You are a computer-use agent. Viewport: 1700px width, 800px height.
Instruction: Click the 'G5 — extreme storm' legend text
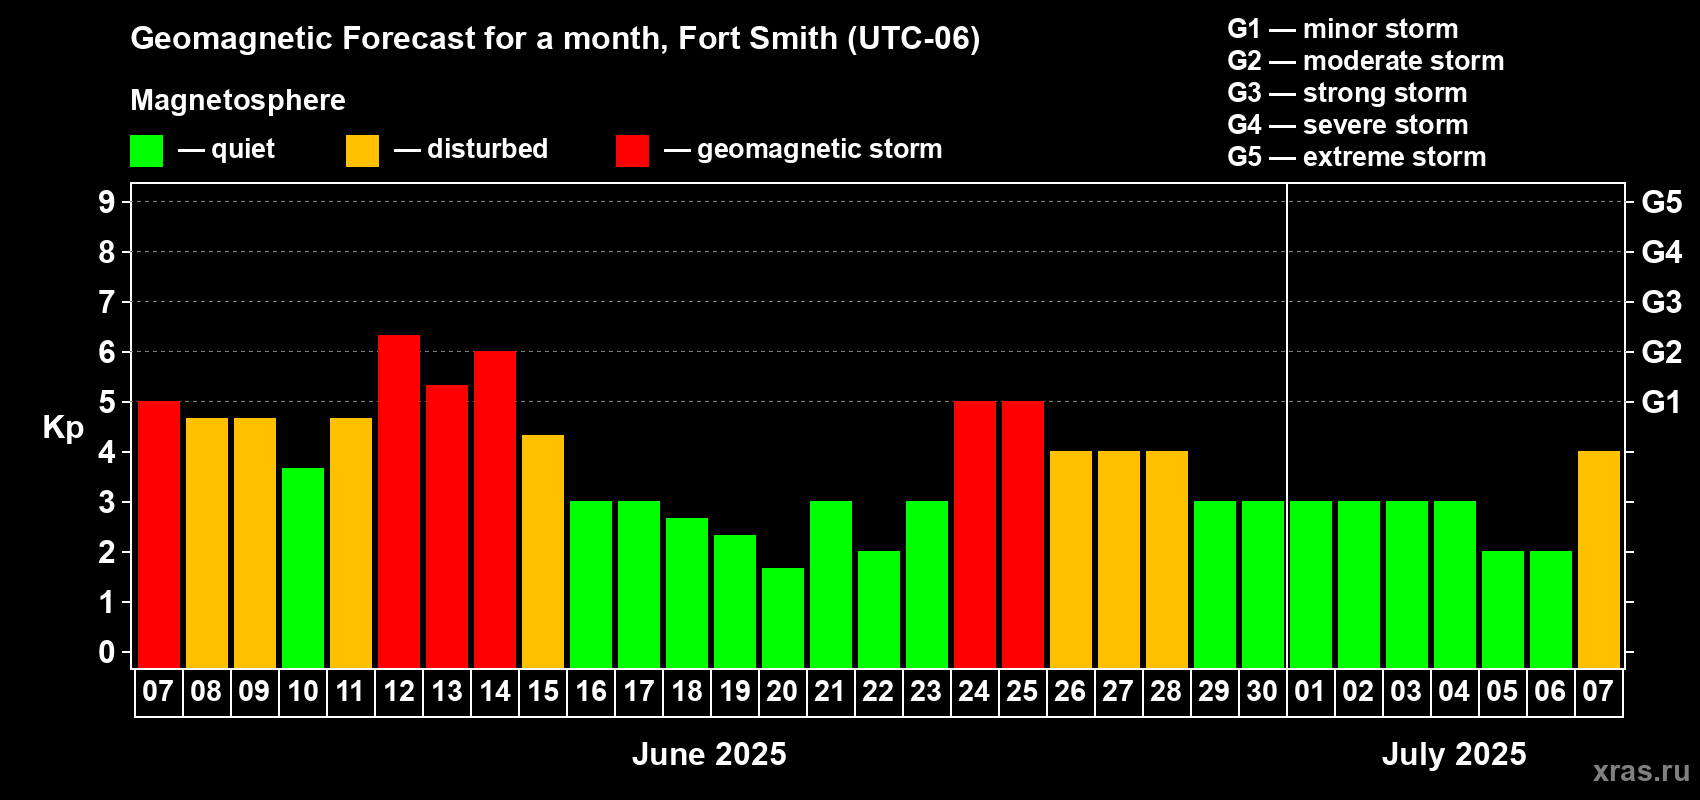[x=1357, y=157]
